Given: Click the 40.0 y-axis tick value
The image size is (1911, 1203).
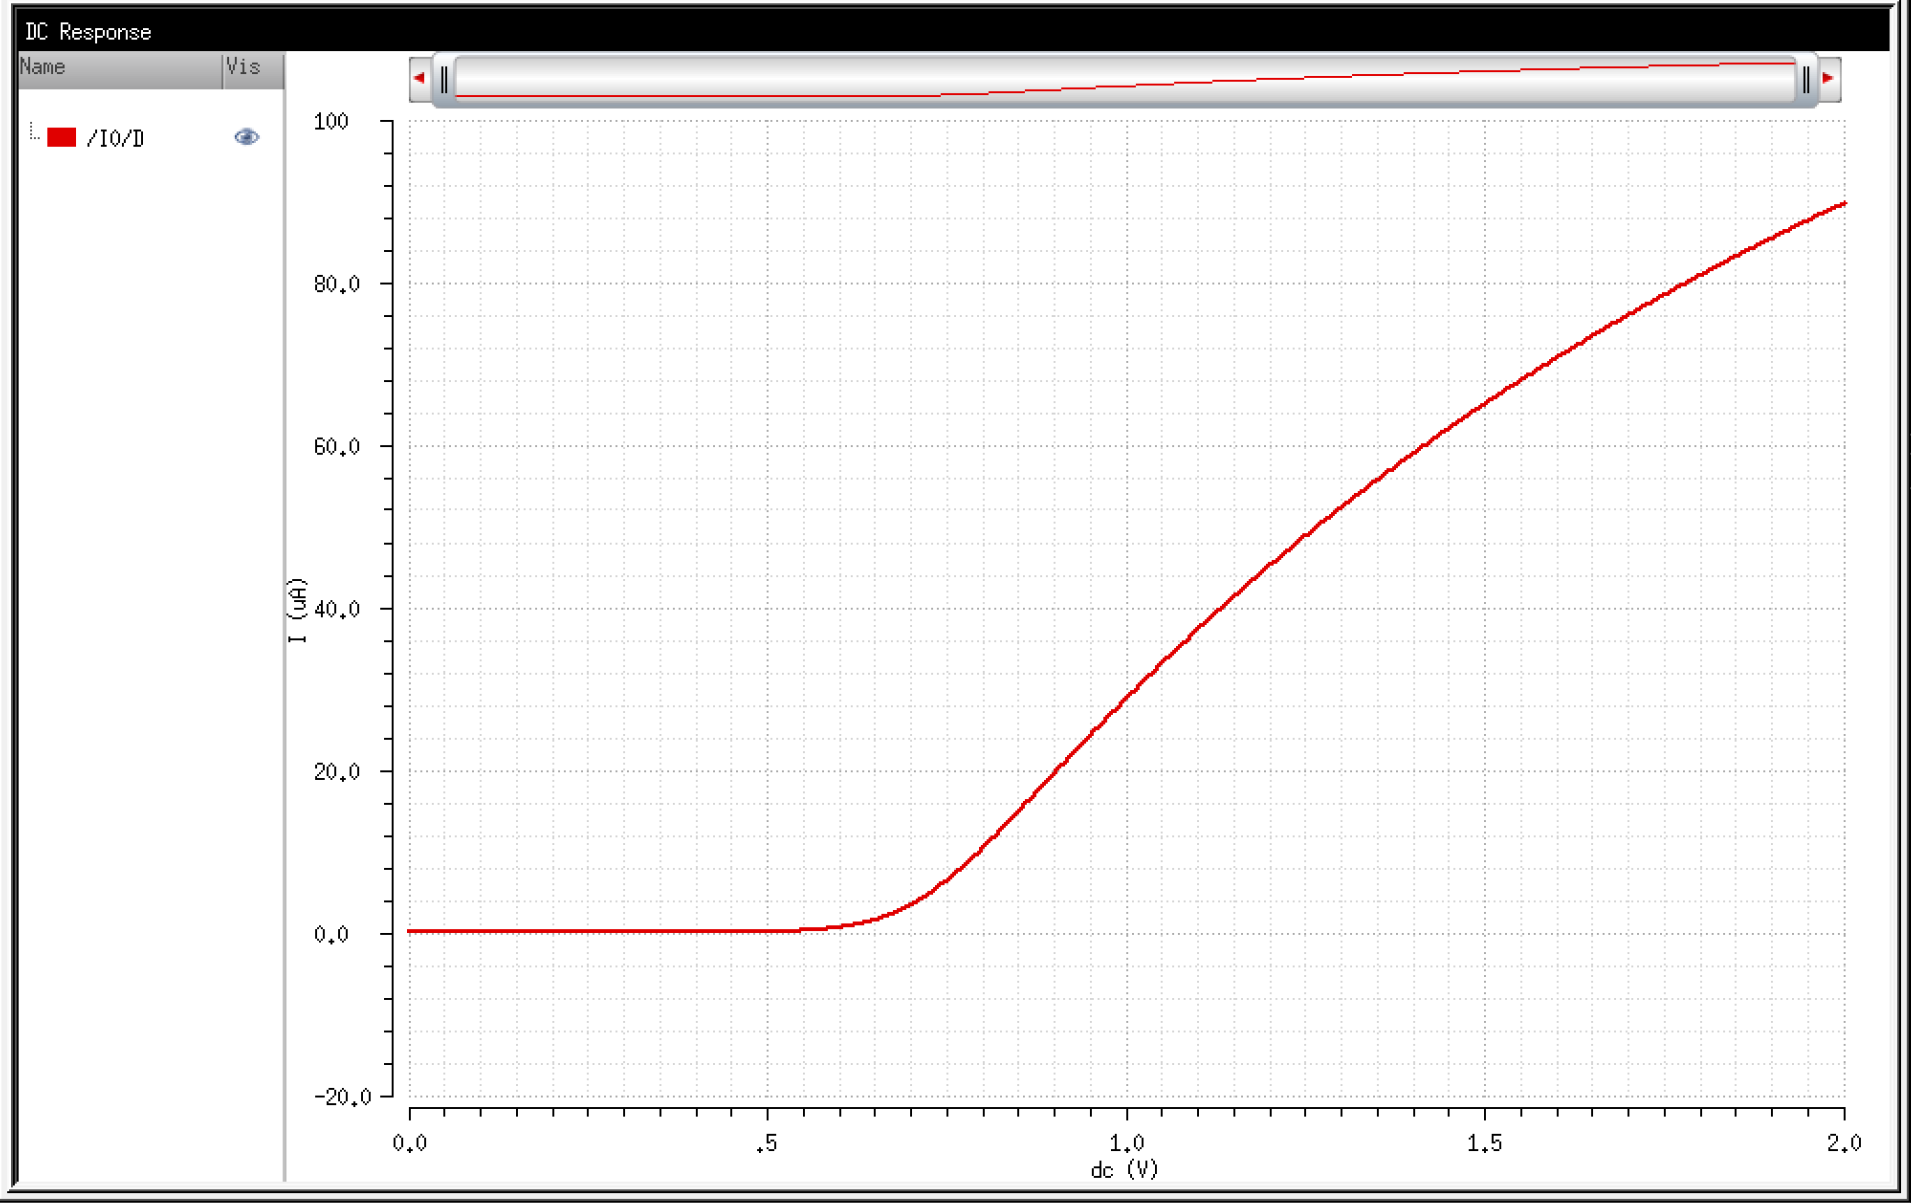Looking at the screenshot, I should click(x=336, y=609).
